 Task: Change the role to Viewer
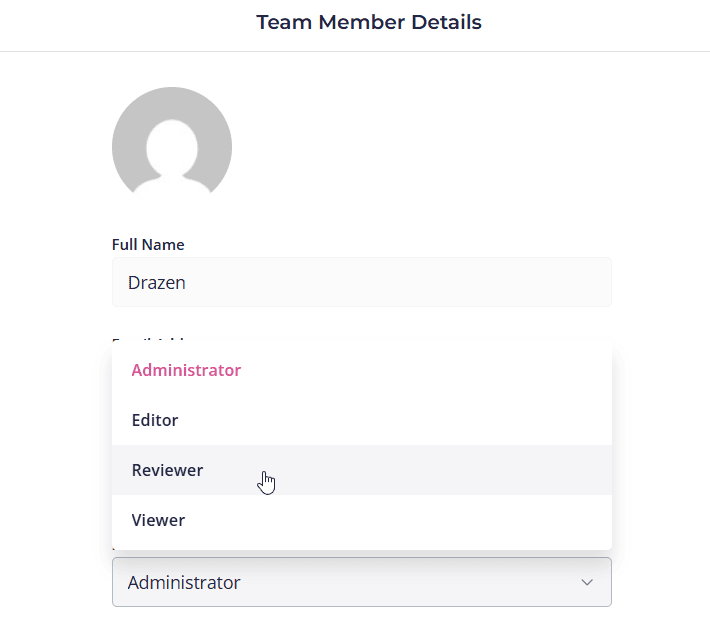[x=158, y=520]
